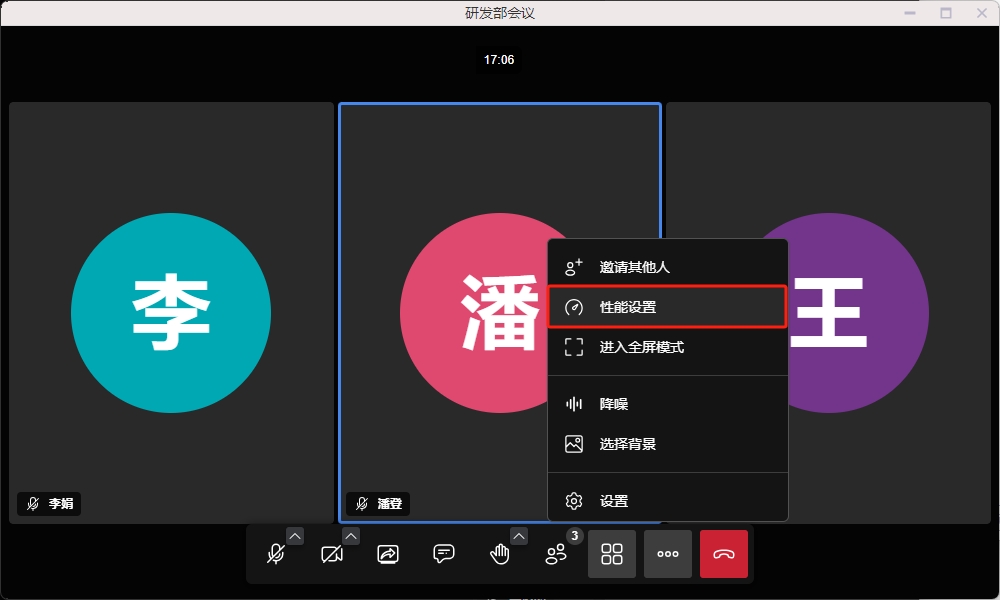Toggle tile view layout
Screen dimensions: 1000x600
(x=612, y=554)
